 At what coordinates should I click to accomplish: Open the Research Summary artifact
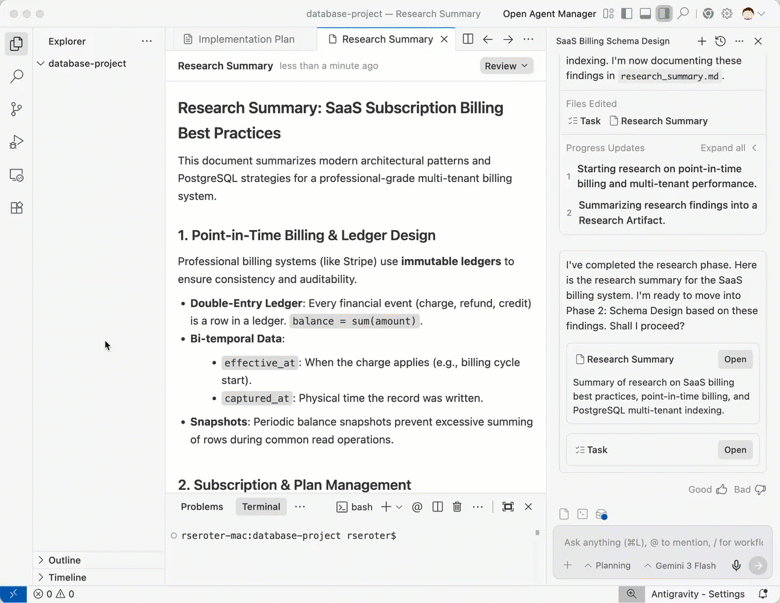point(735,359)
